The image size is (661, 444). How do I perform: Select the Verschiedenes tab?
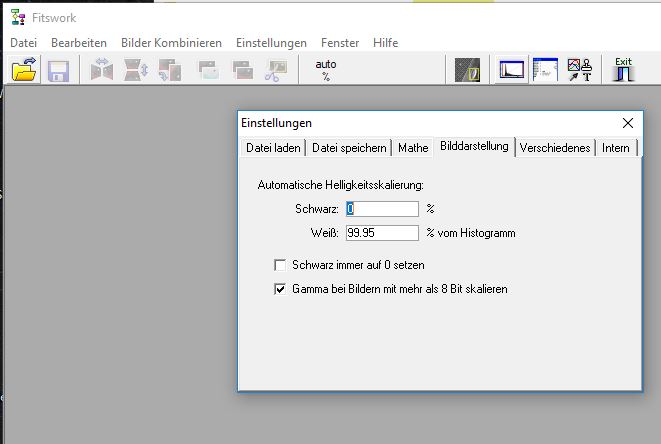(x=555, y=148)
